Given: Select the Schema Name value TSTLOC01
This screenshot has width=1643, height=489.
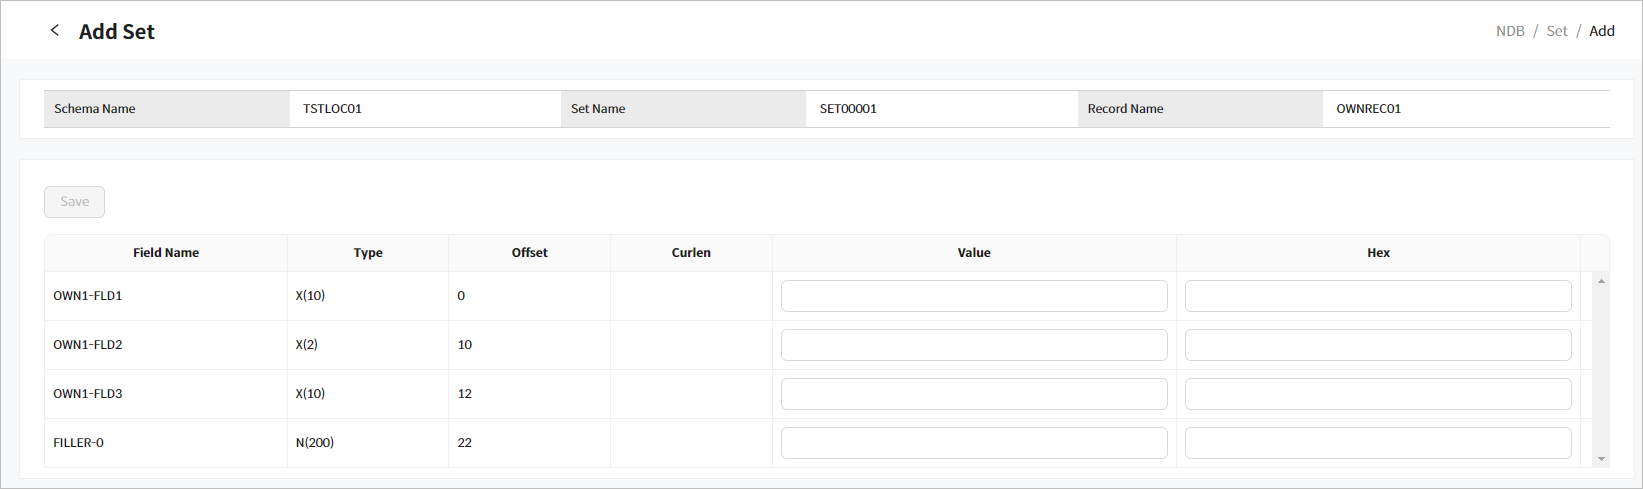Looking at the screenshot, I should pyautogui.click(x=333, y=109).
